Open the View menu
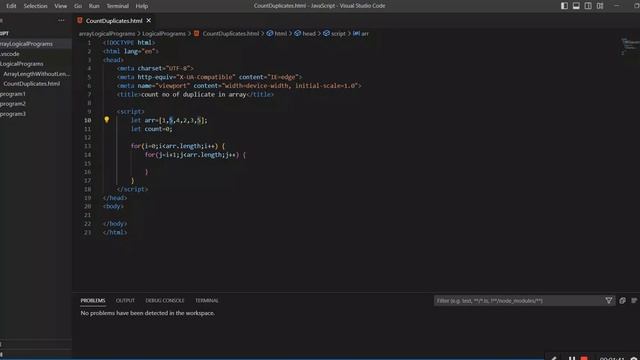The image size is (640, 360). pyautogui.click(x=60, y=6)
